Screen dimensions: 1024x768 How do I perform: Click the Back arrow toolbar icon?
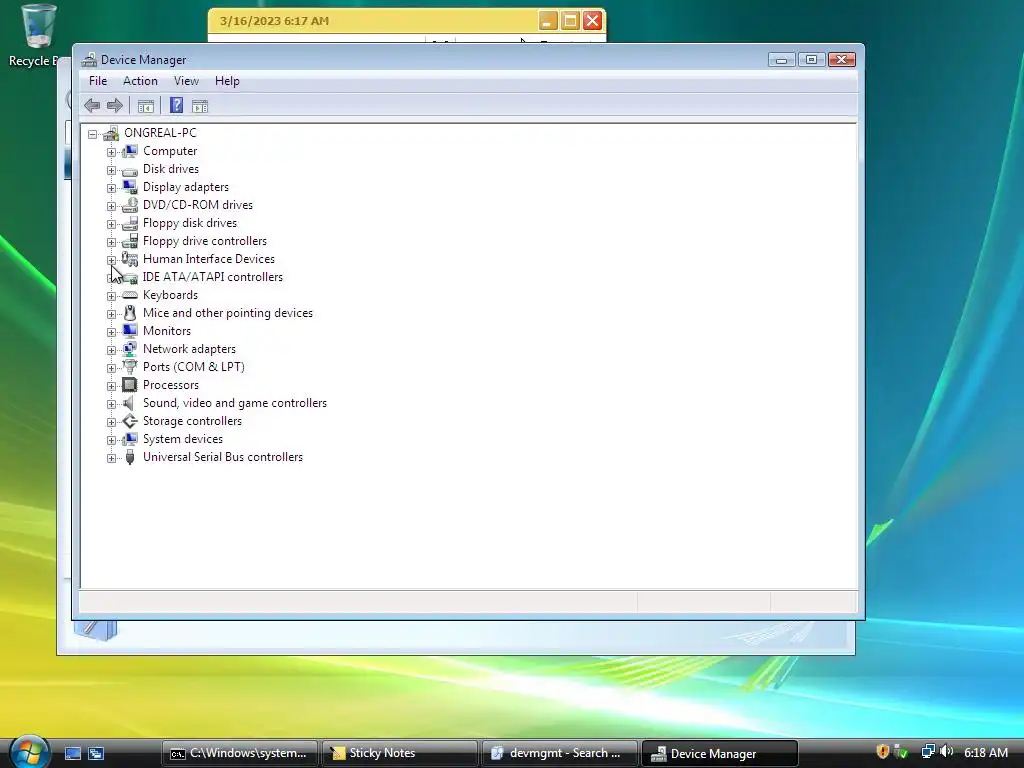[92, 105]
